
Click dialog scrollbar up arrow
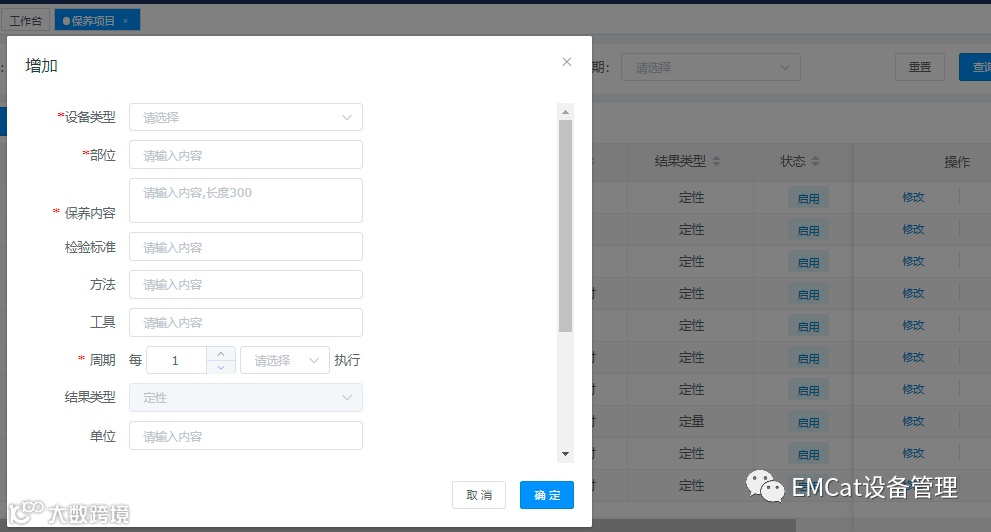pos(566,112)
